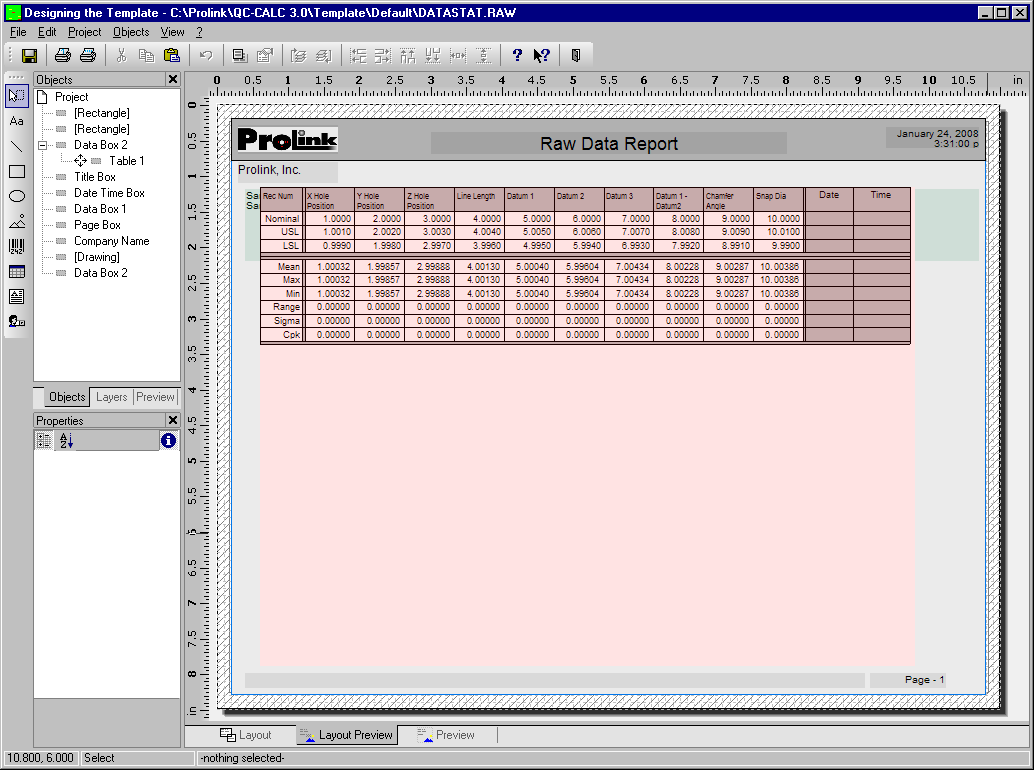
Task: Click the Raw Data Report title object
Action: 609,143
